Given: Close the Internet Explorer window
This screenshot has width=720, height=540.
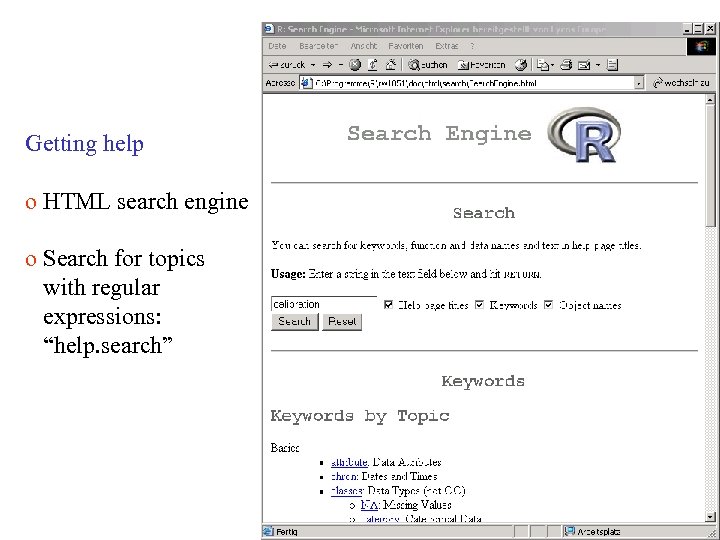Looking at the screenshot, I should (x=710, y=29).
